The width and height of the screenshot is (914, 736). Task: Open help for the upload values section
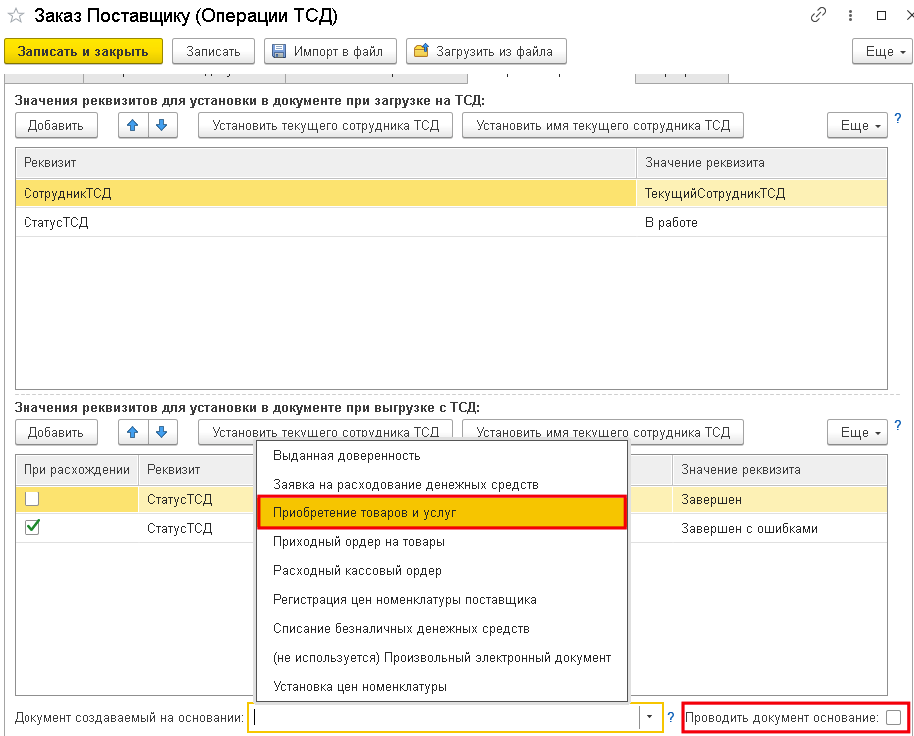pos(898,118)
